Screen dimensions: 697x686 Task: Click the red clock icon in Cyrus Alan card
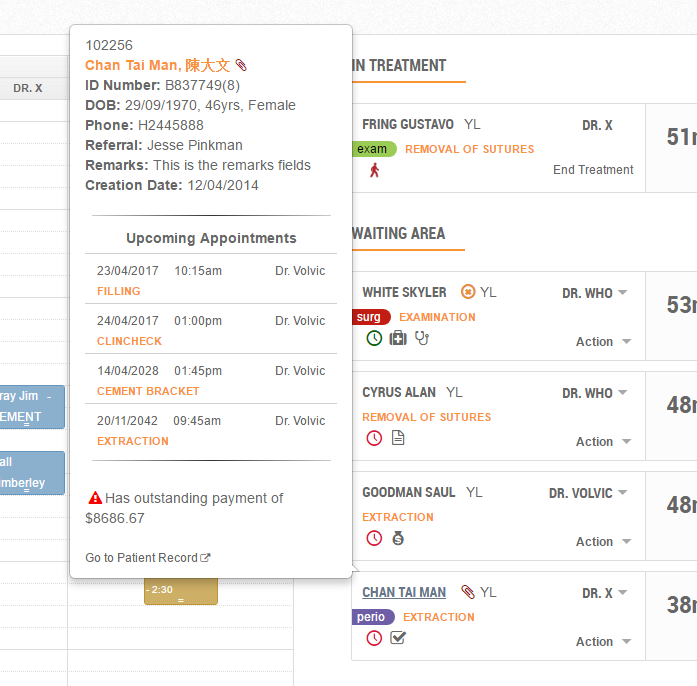coord(374,438)
